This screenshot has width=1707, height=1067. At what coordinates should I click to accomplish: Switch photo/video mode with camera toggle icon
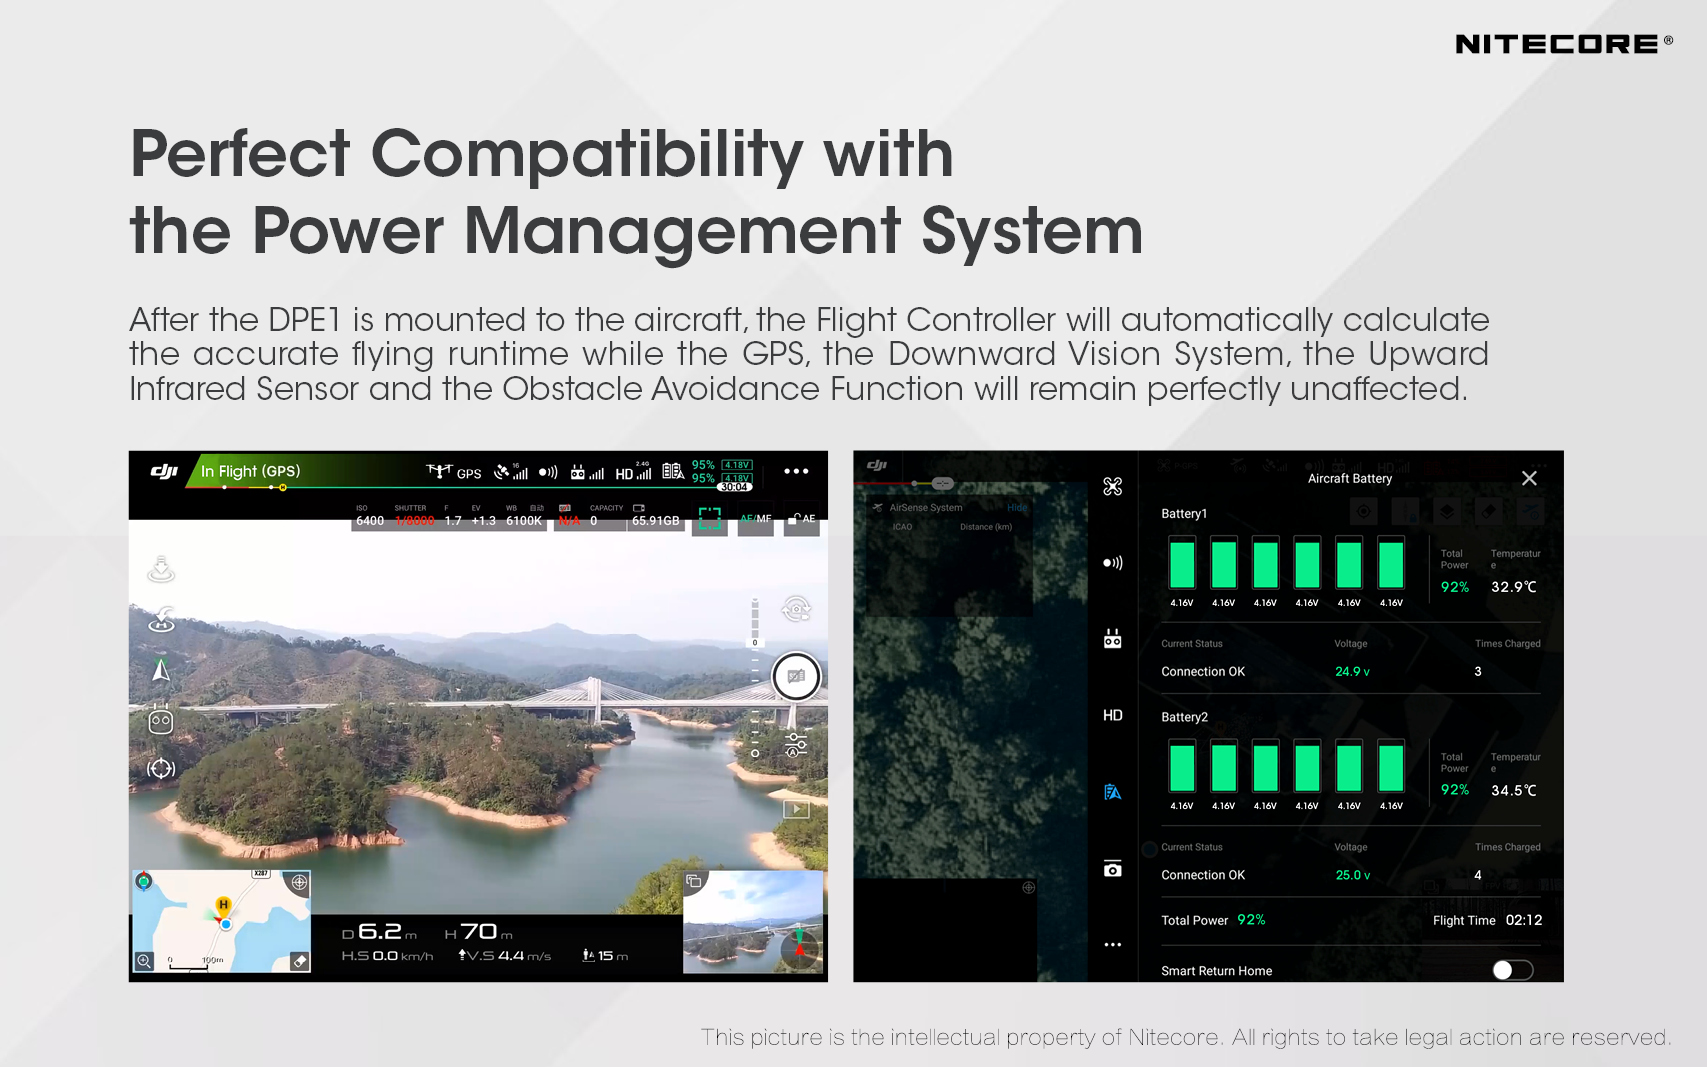tap(796, 609)
